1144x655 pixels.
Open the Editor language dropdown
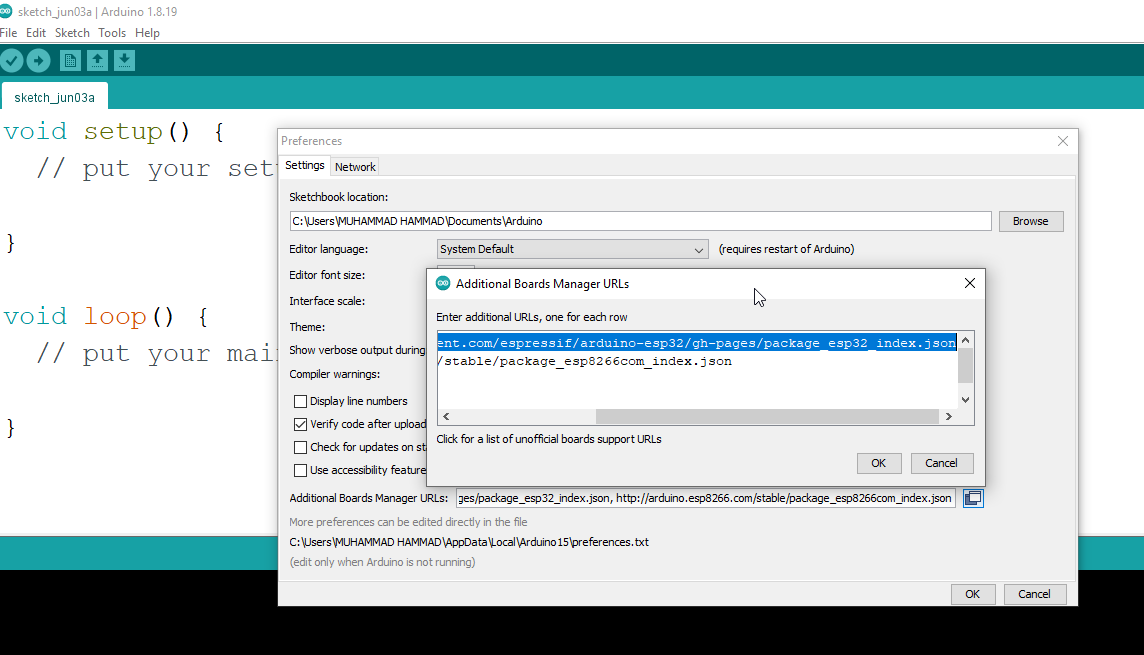click(573, 249)
